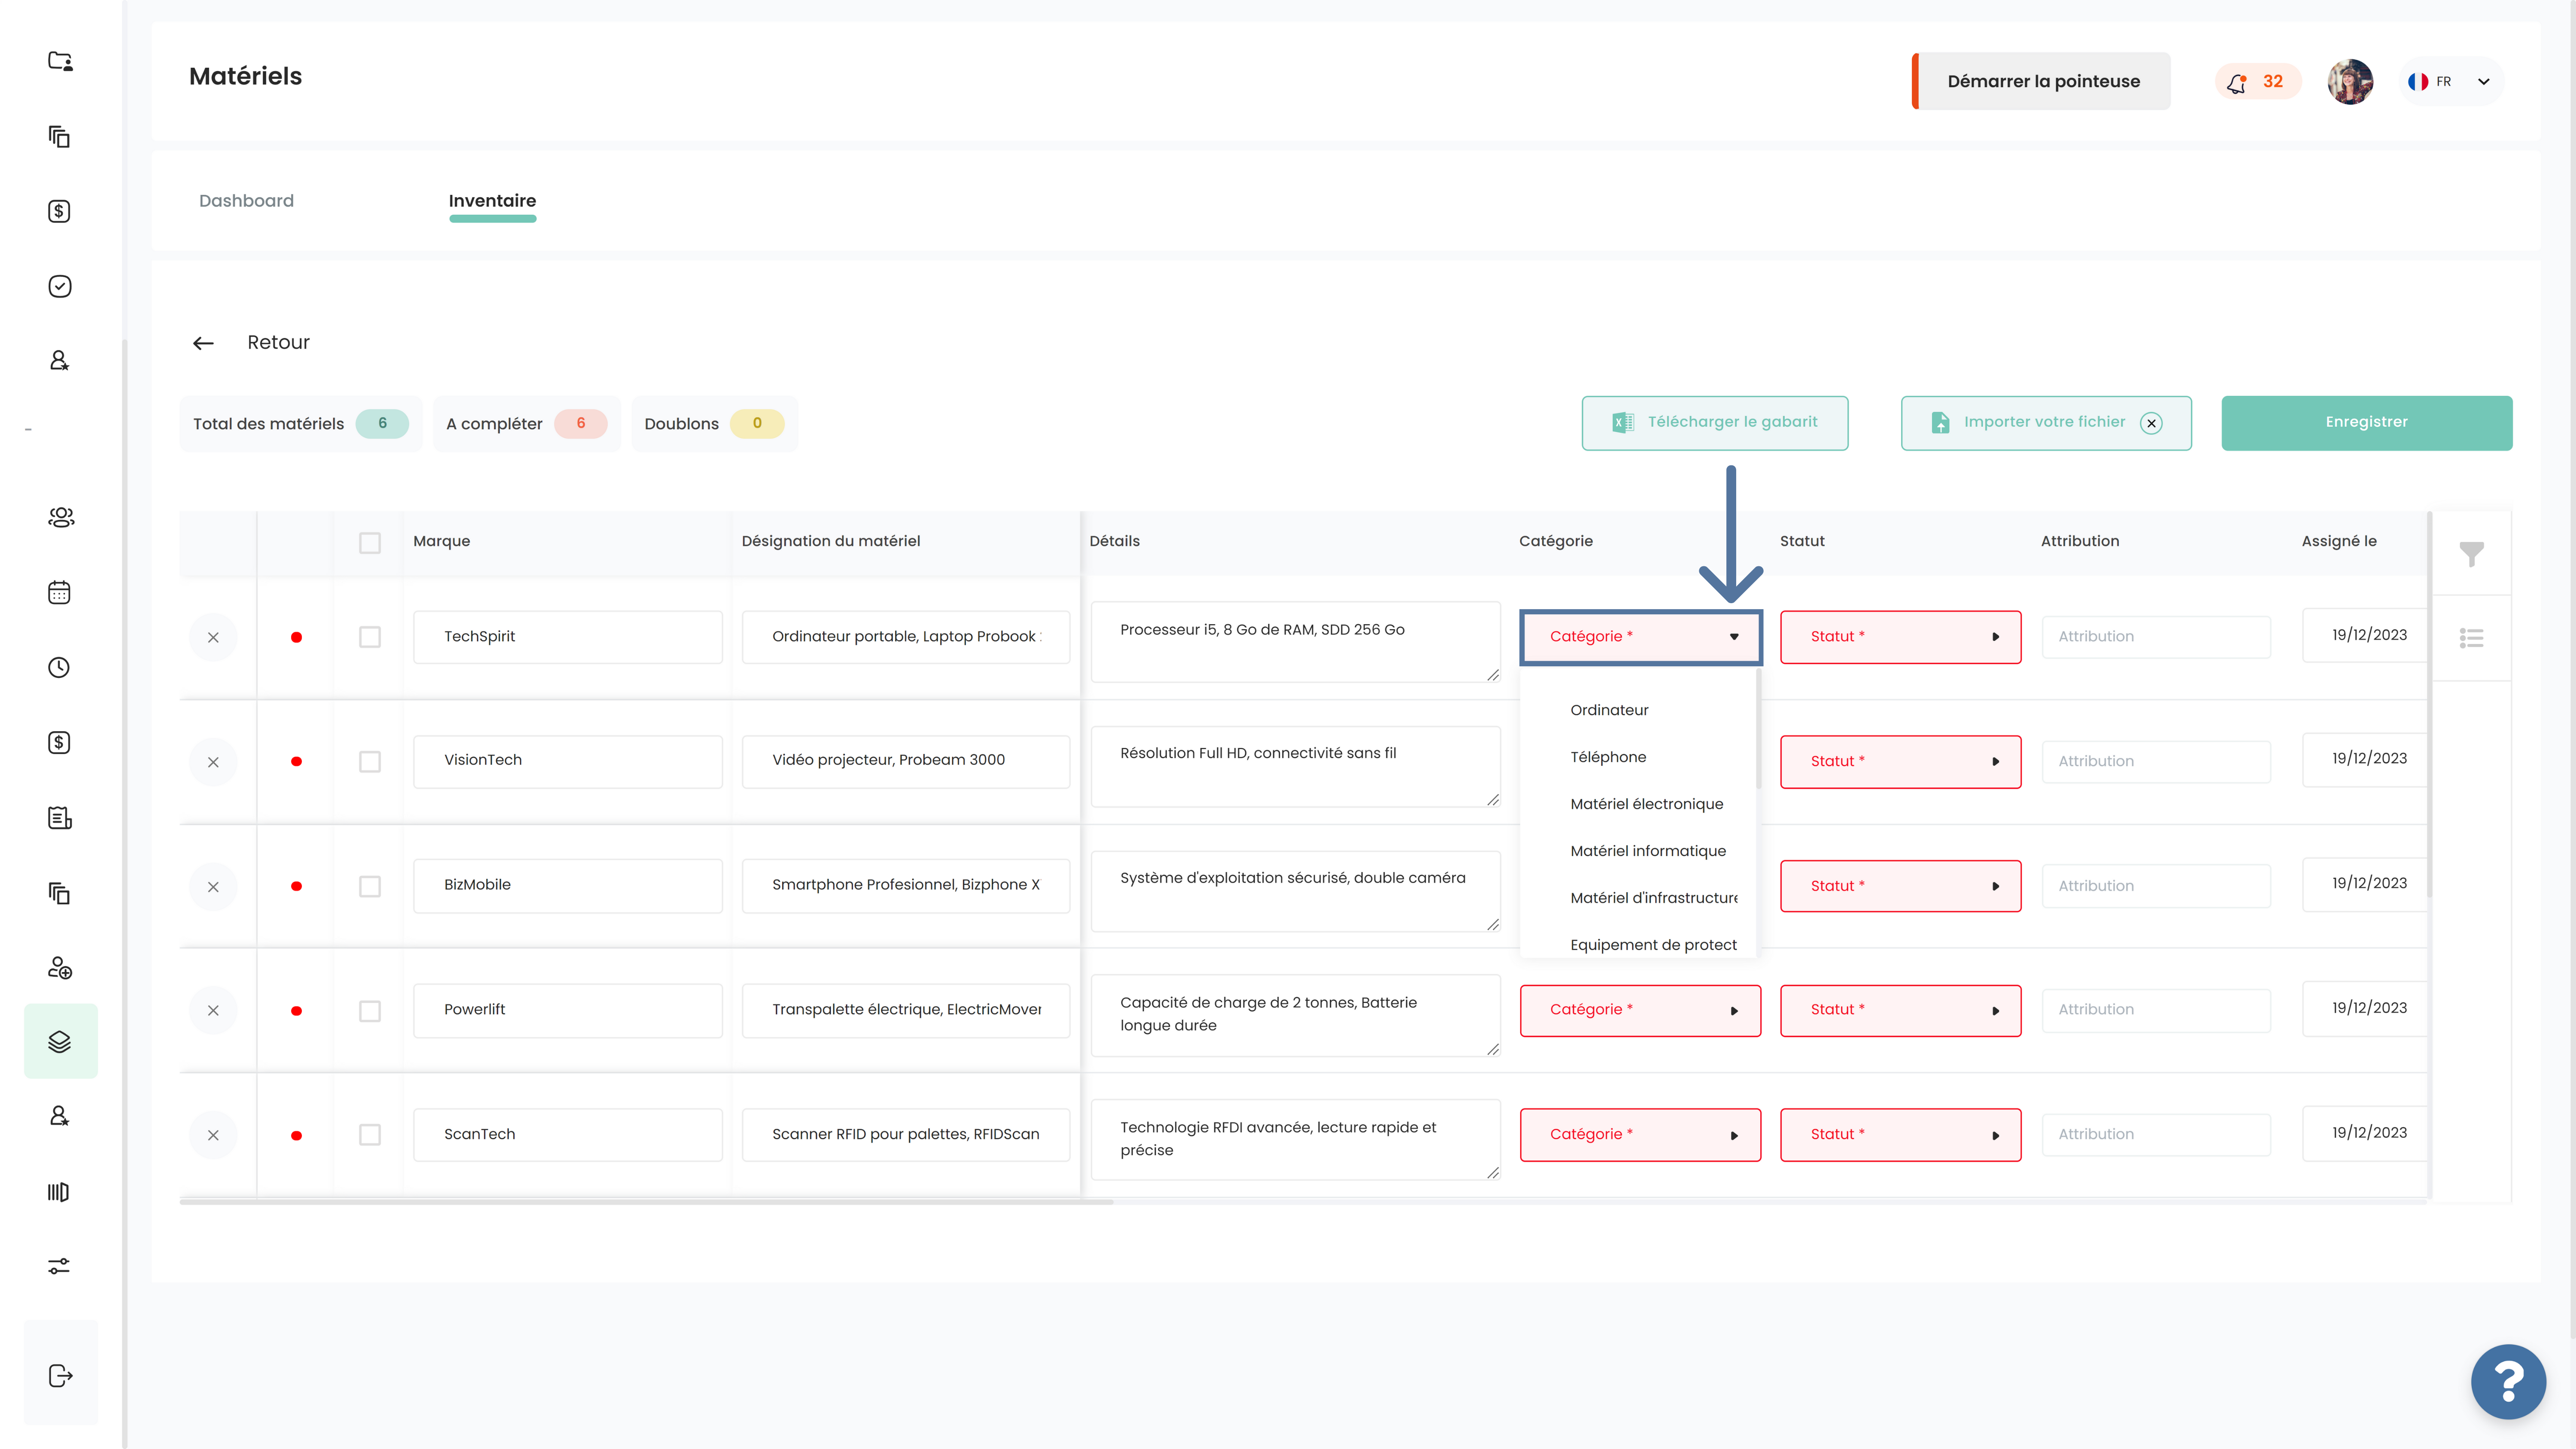Check the ScanTech row checkbox
This screenshot has height=1449, width=2576.
pos(370,1135)
